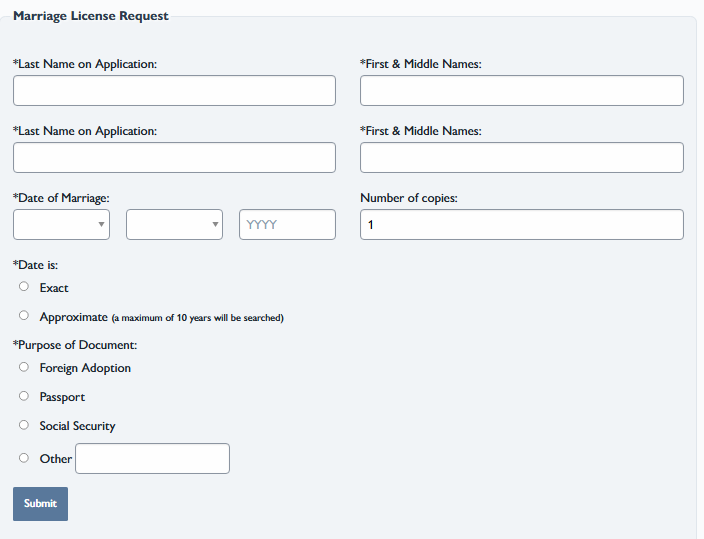
Task: Click the Purpose of Document label
Action: pos(75,345)
